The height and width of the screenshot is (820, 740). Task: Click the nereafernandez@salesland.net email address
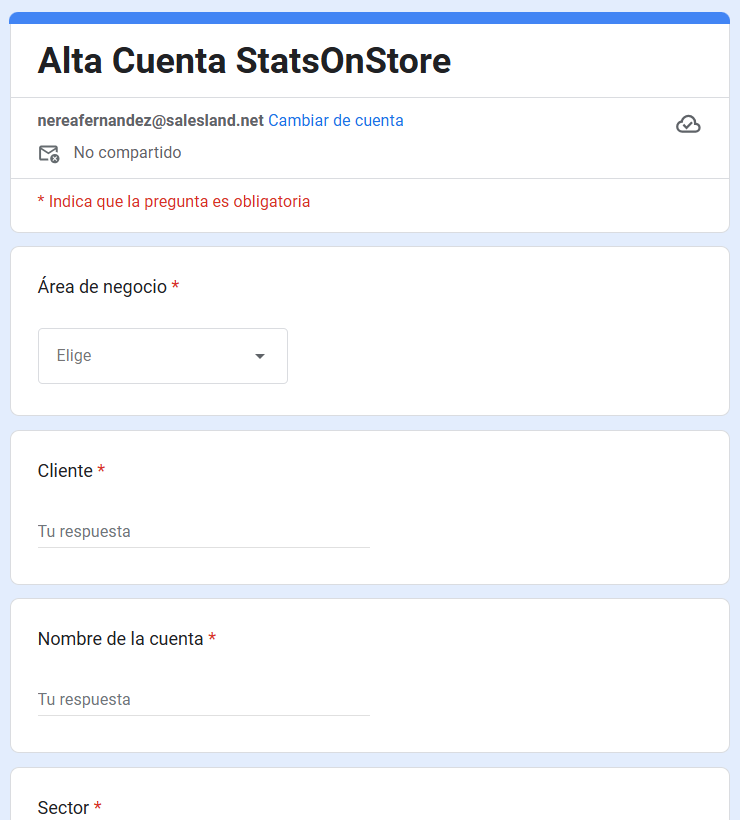pyautogui.click(x=150, y=120)
